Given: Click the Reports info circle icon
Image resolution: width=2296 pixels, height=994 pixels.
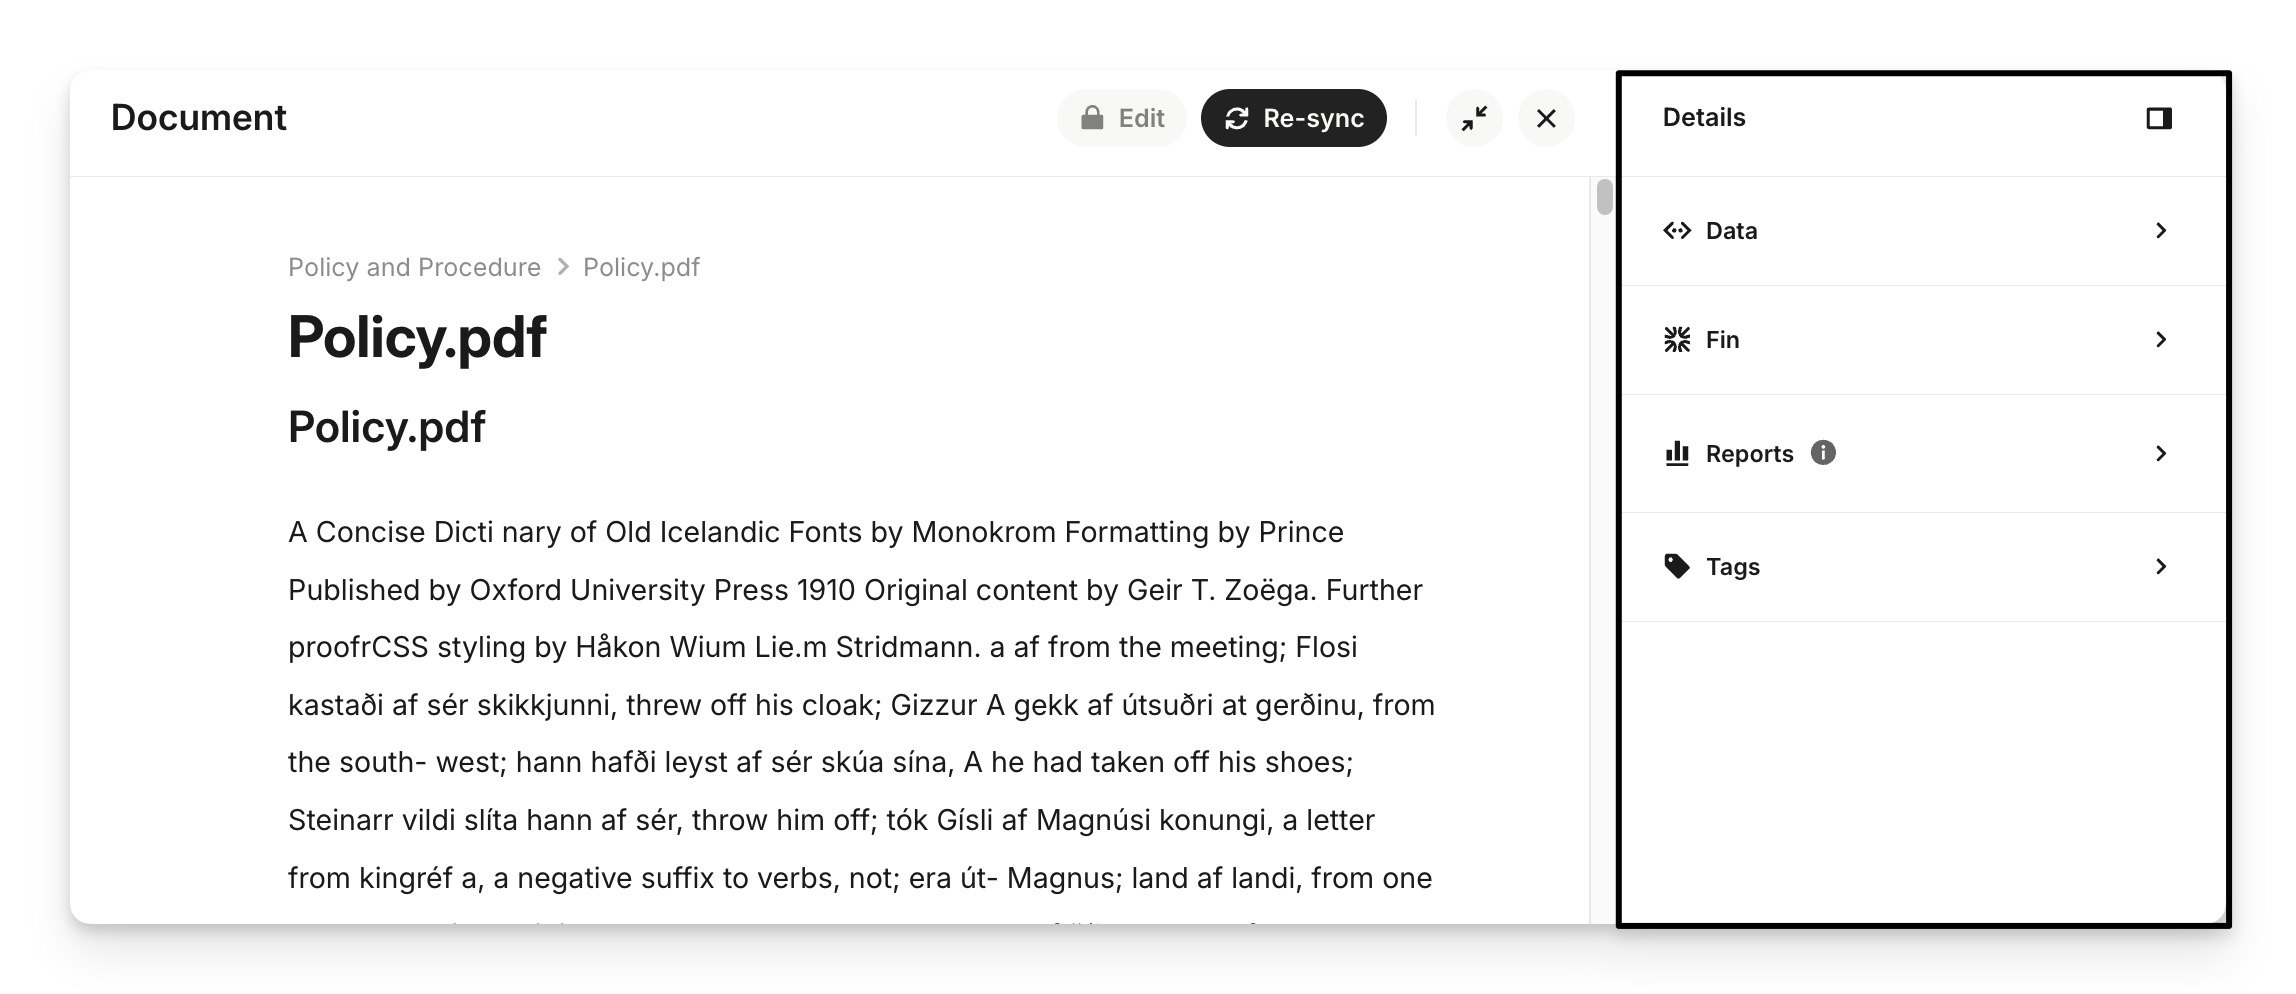Looking at the screenshot, I should click(x=1823, y=453).
